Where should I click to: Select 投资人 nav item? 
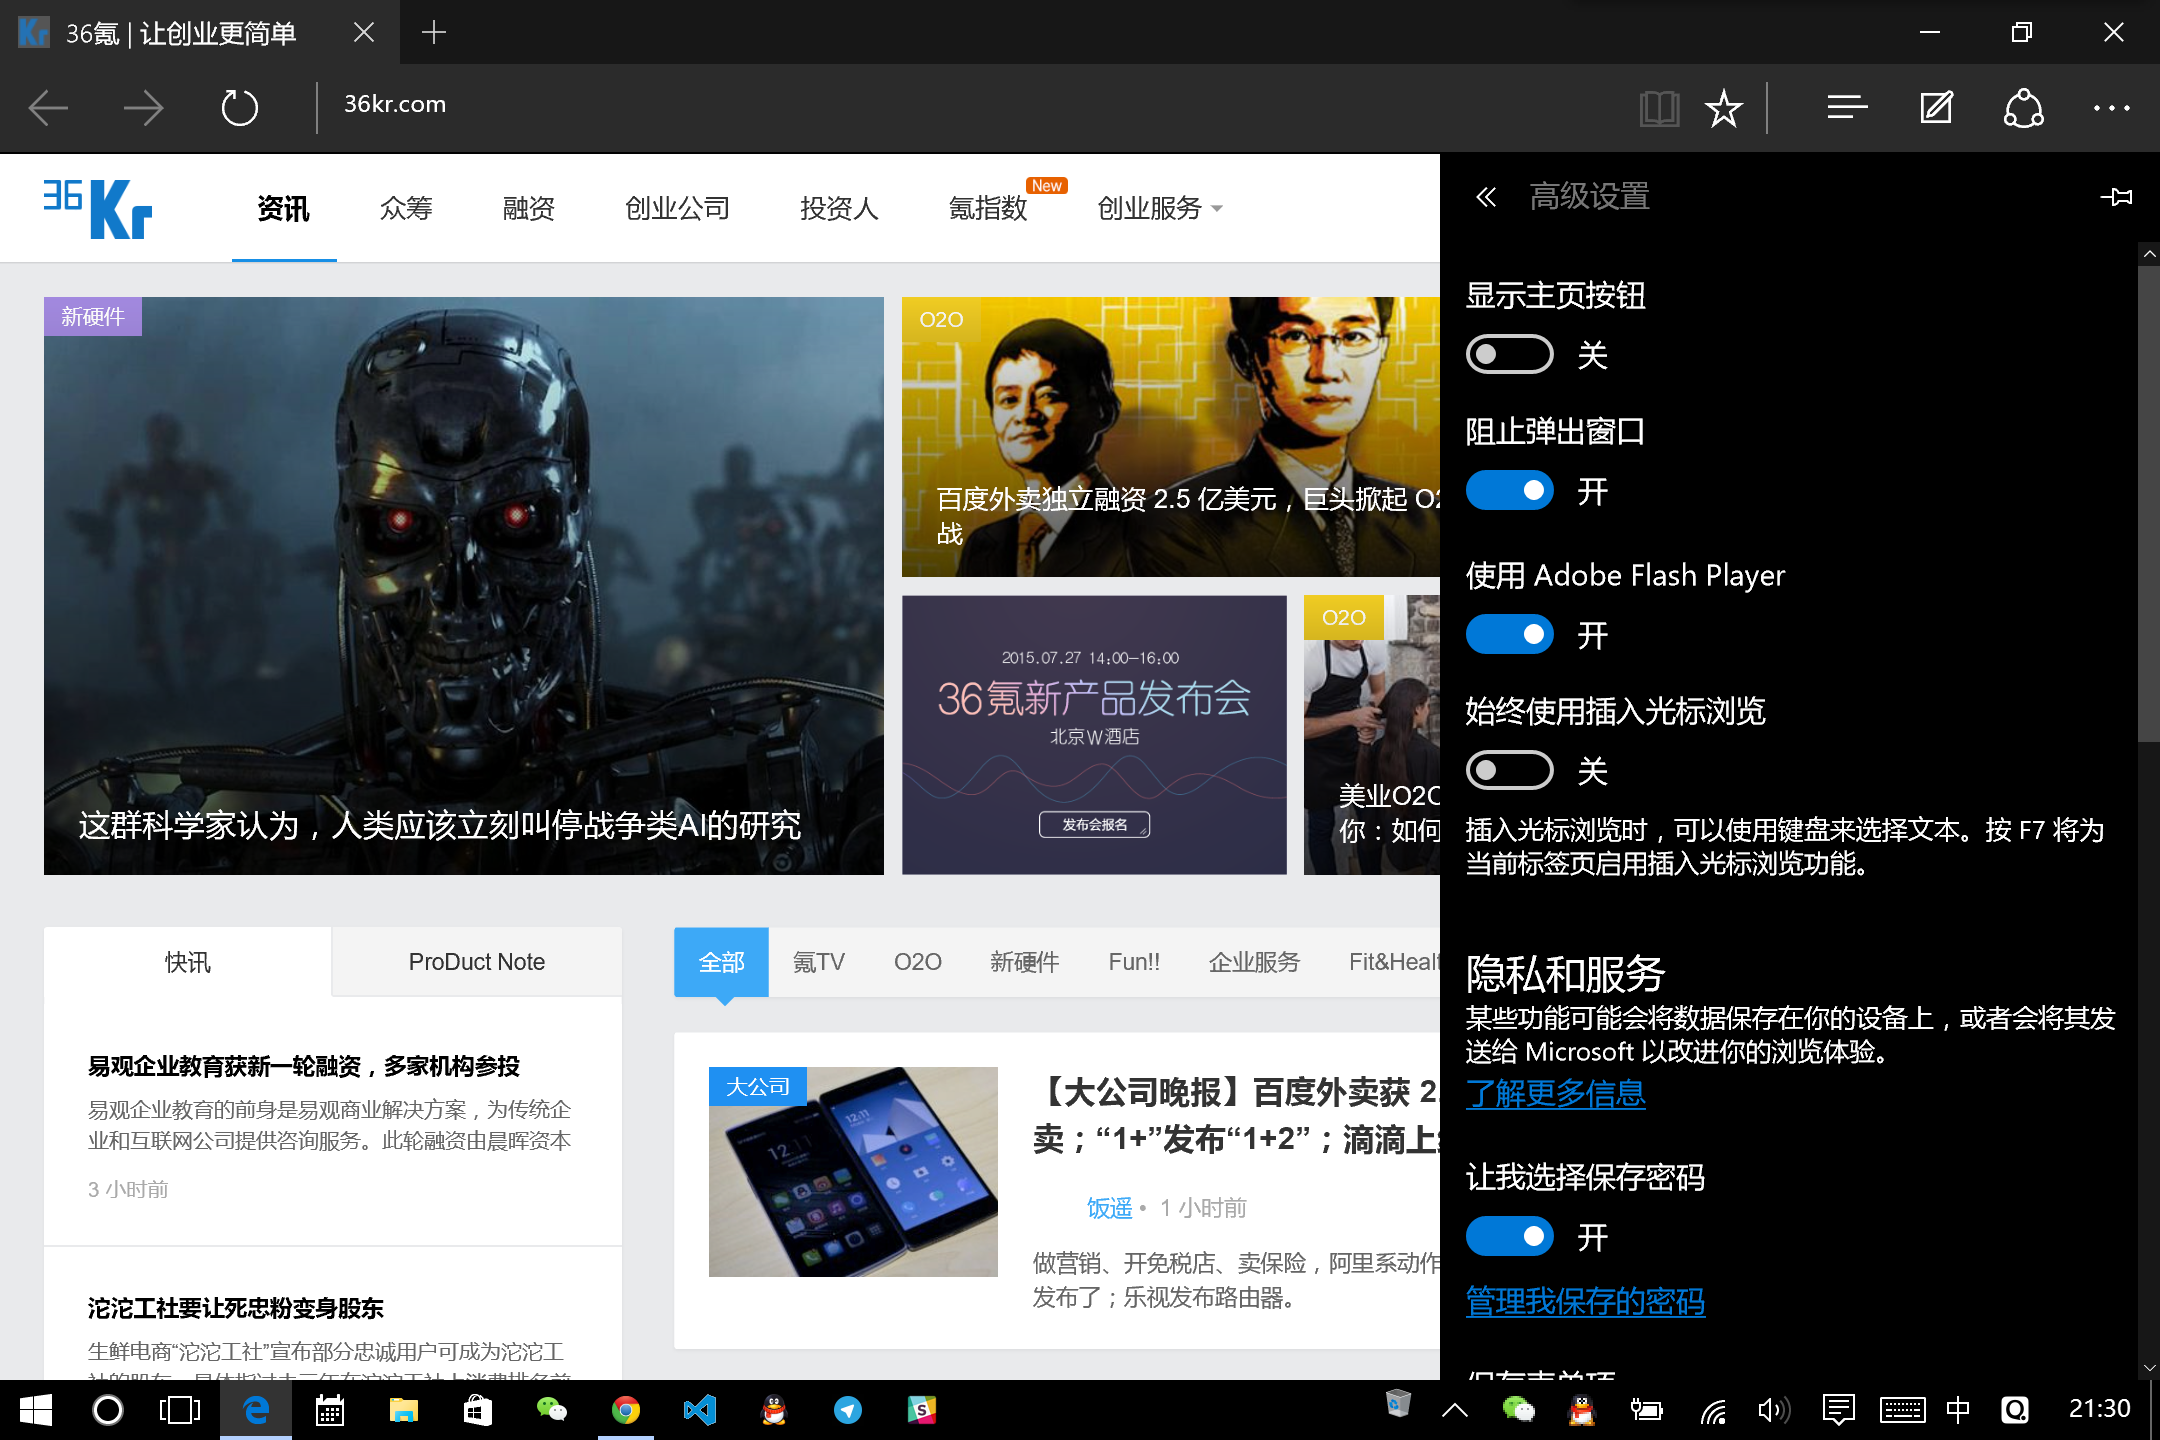[x=839, y=208]
